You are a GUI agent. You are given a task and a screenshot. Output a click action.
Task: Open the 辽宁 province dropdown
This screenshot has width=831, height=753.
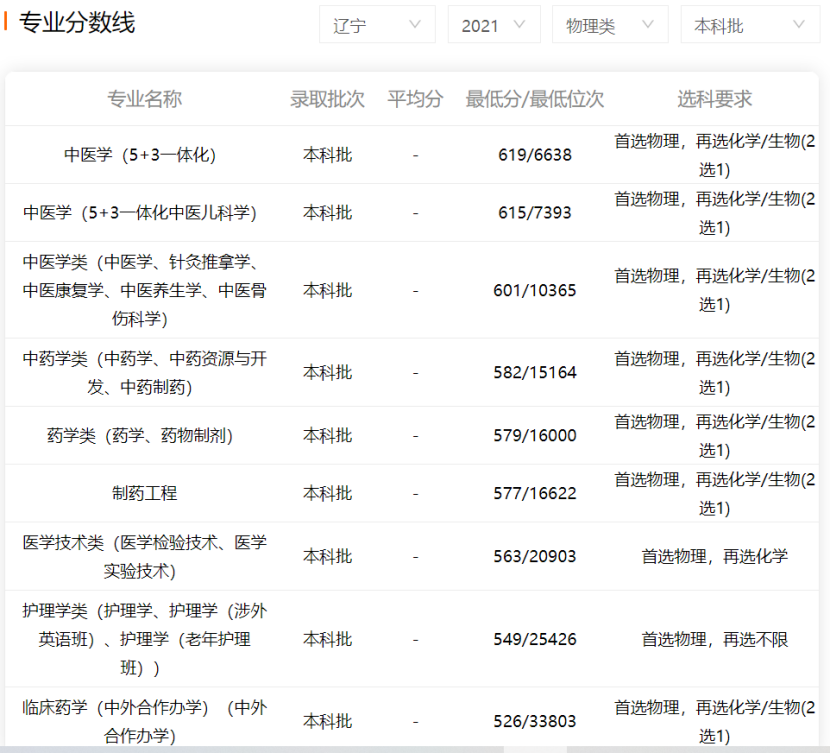tap(377, 24)
